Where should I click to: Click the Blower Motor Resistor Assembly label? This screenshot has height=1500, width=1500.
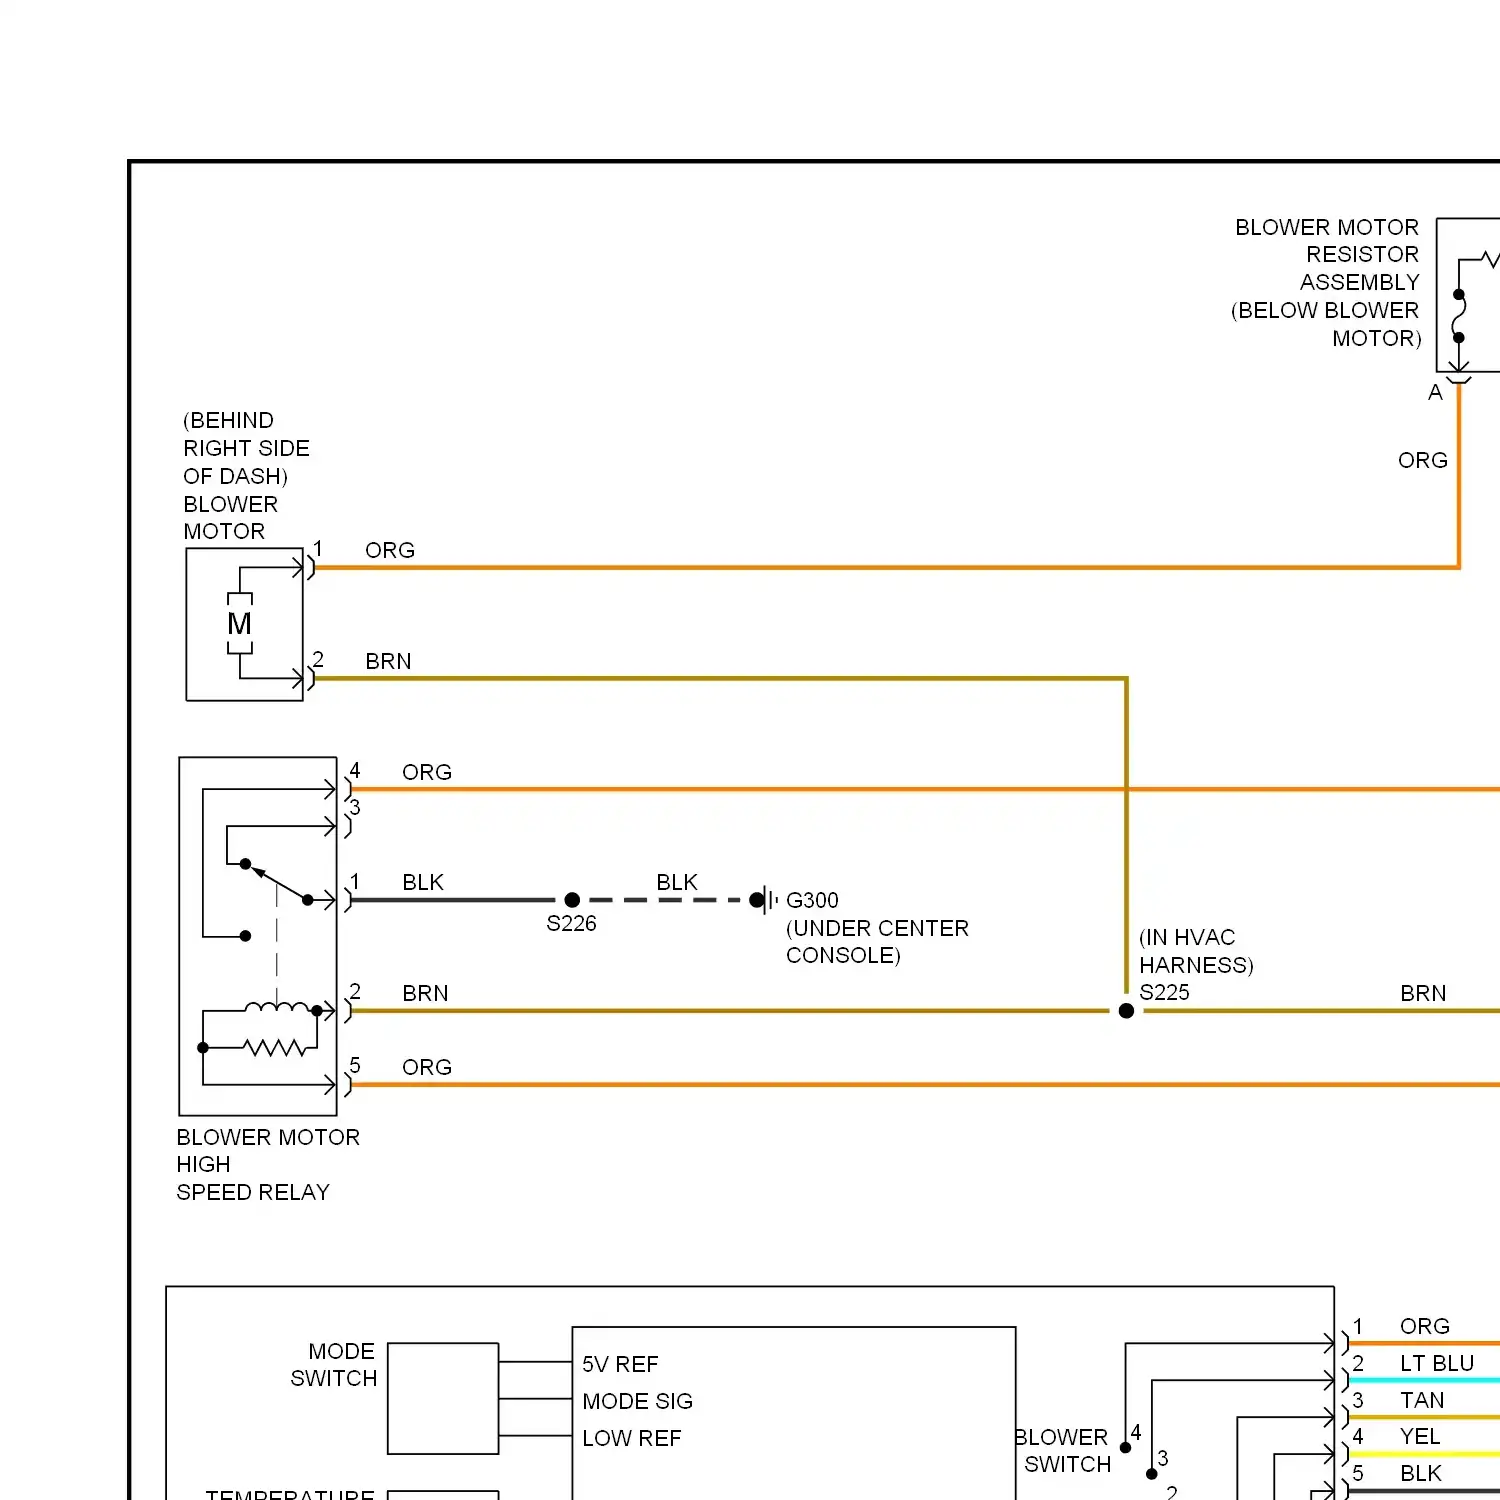(1326, 283)
